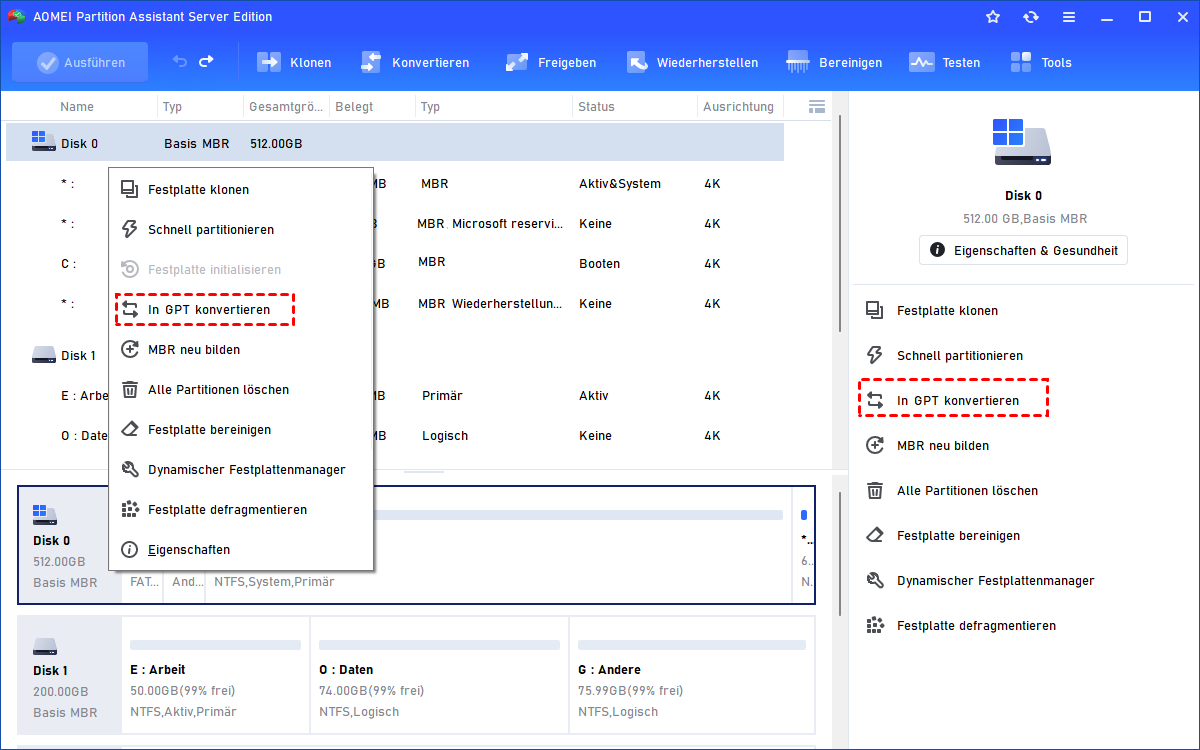1200x750 pixels.
Task: Click the refresh icon in title bar
Action: 1031,17
